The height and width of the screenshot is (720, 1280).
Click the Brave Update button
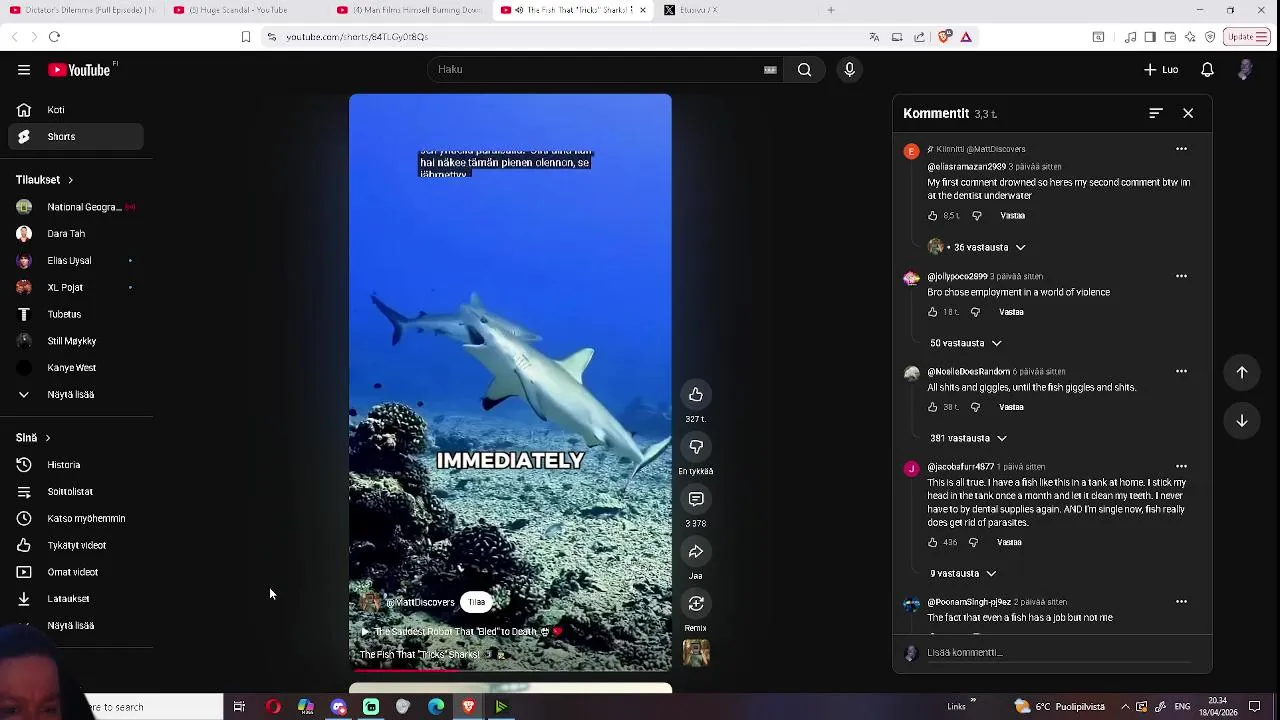pos(1247,37)
